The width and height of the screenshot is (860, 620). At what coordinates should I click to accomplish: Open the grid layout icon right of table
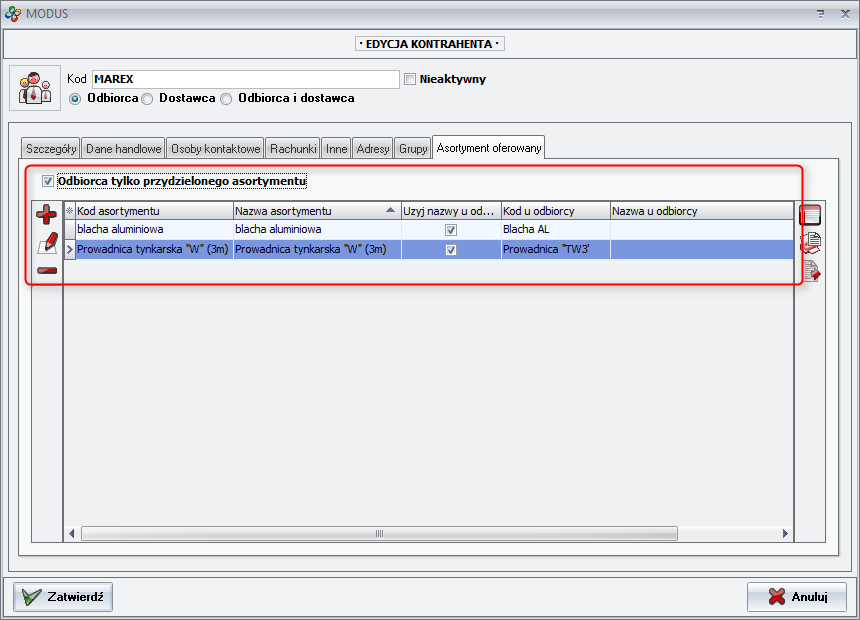(x=810, y=214)
